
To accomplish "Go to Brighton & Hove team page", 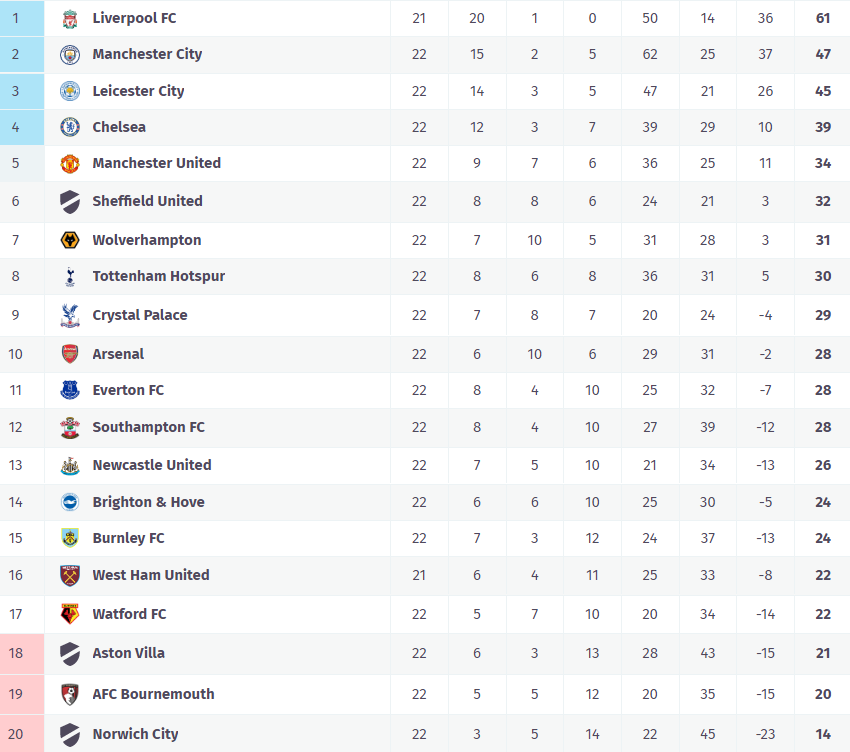I will 148,502.
